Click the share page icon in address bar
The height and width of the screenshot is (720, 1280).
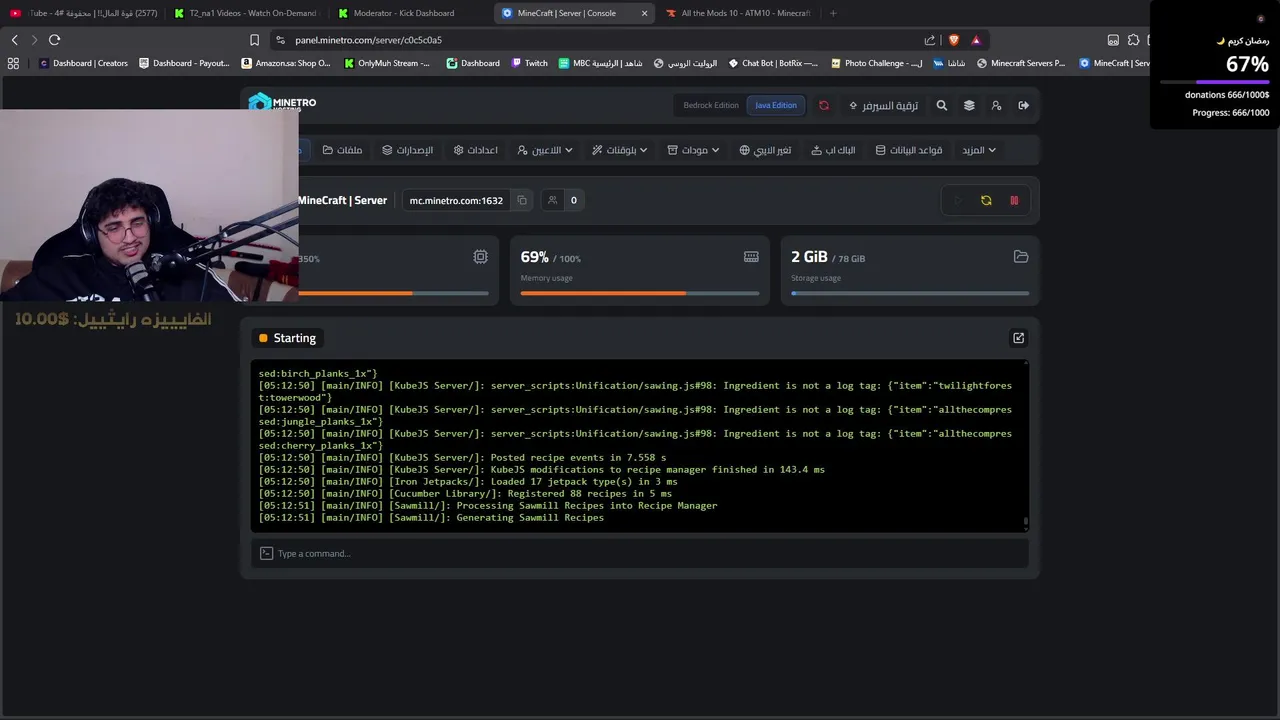(x=930, y=40)
